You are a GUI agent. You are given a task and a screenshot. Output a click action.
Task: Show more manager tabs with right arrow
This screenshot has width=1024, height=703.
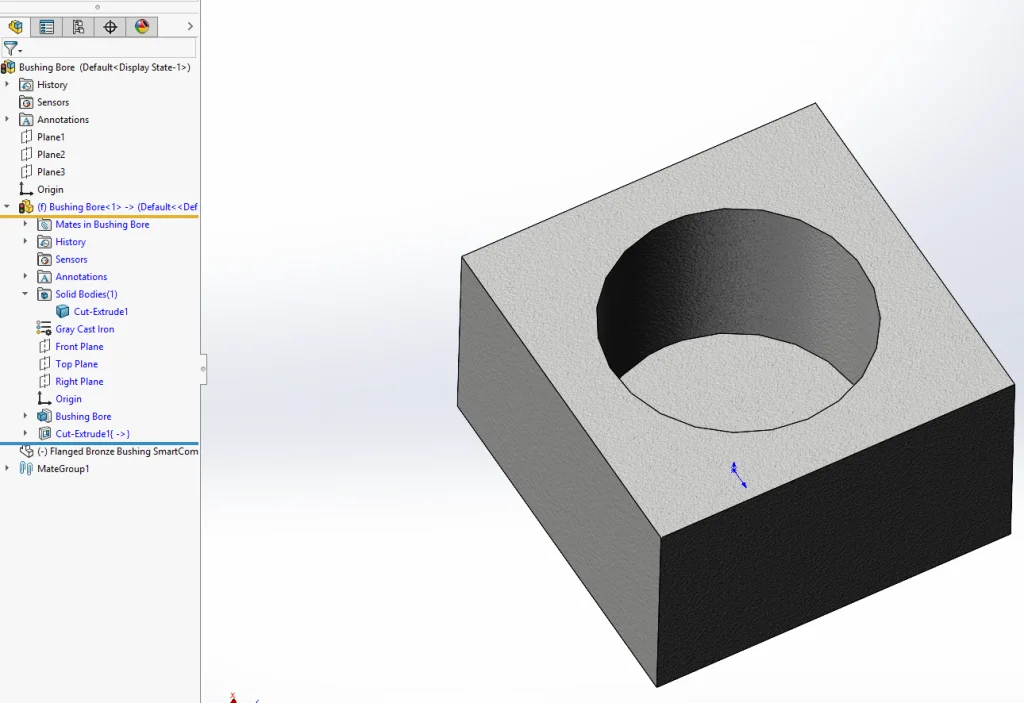pyautogui.click(x=190, y=26)
